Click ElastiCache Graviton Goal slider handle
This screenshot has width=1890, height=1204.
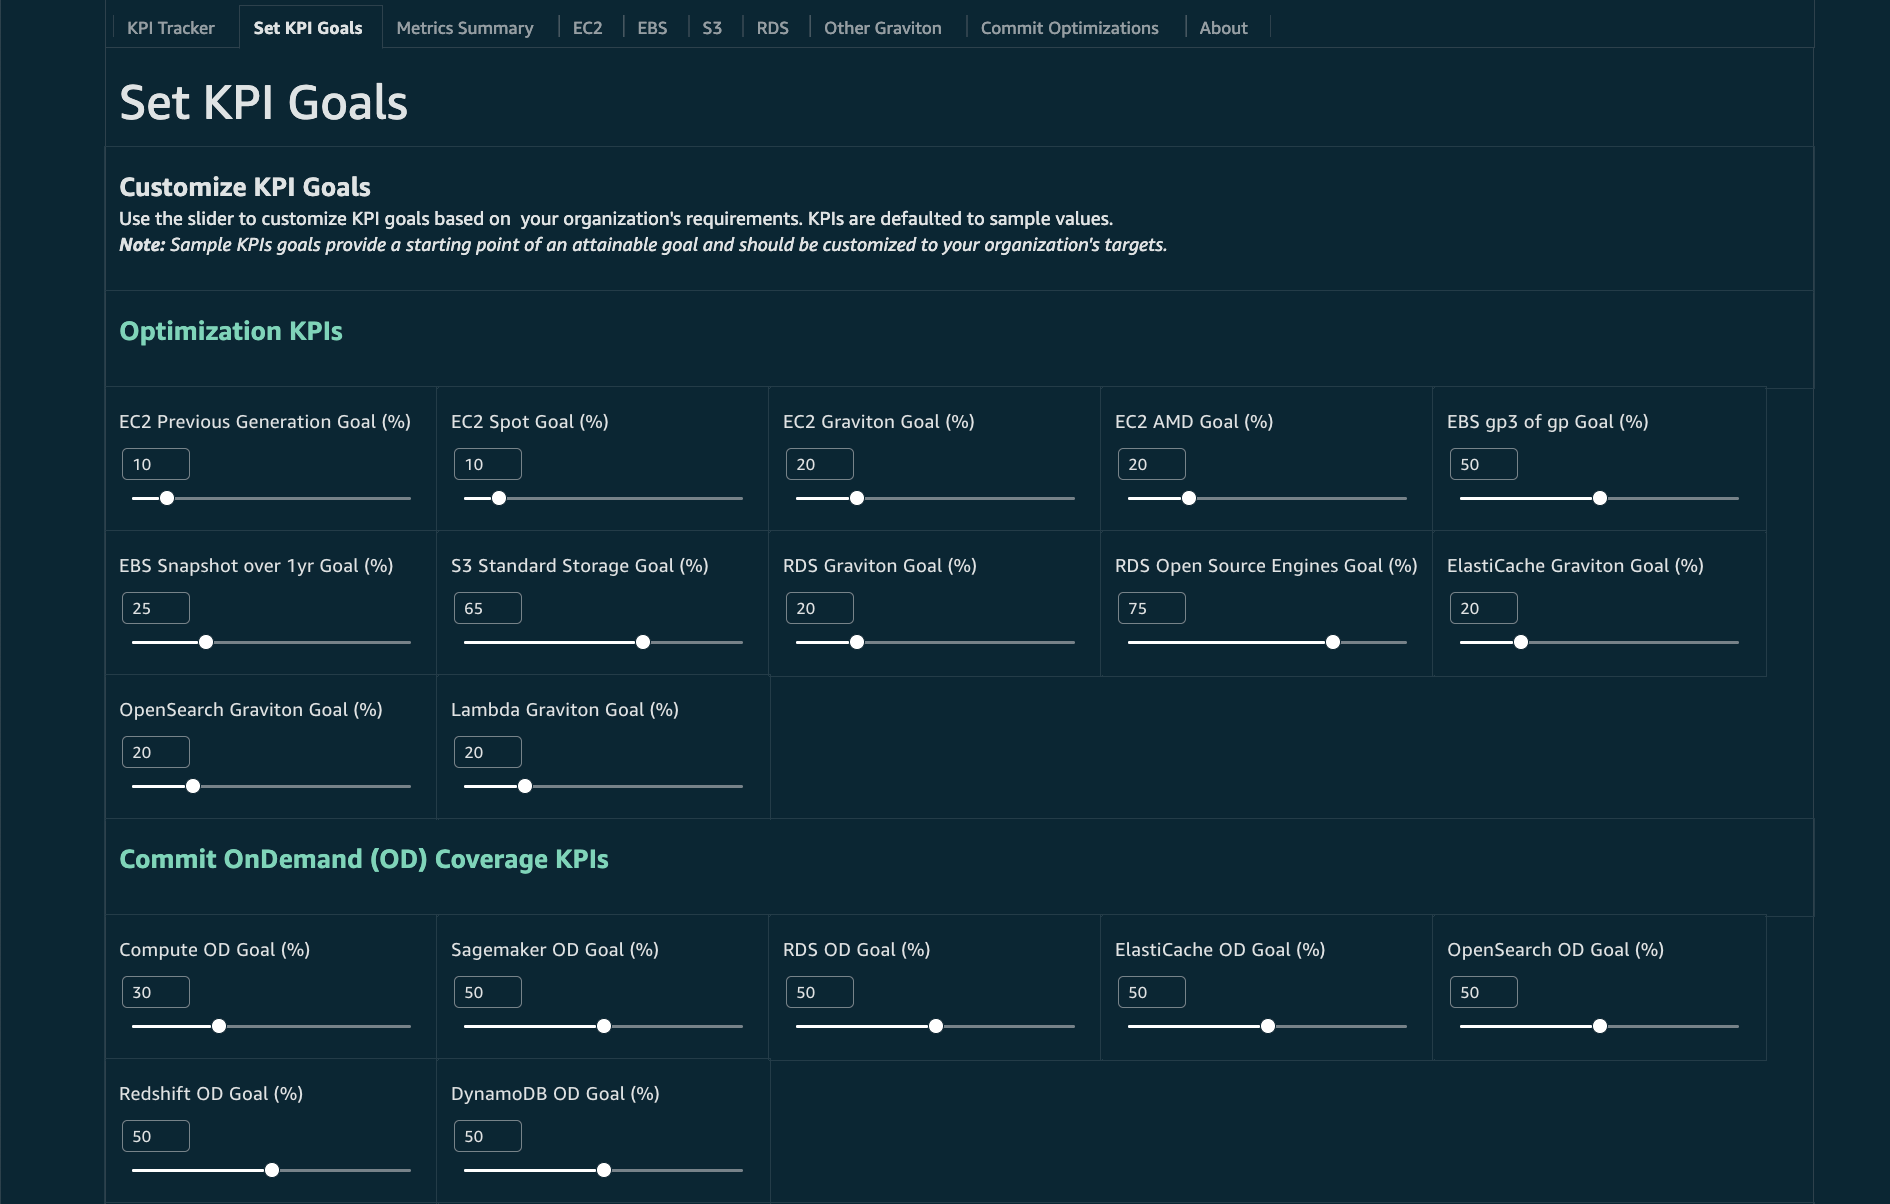point(1521,642)
